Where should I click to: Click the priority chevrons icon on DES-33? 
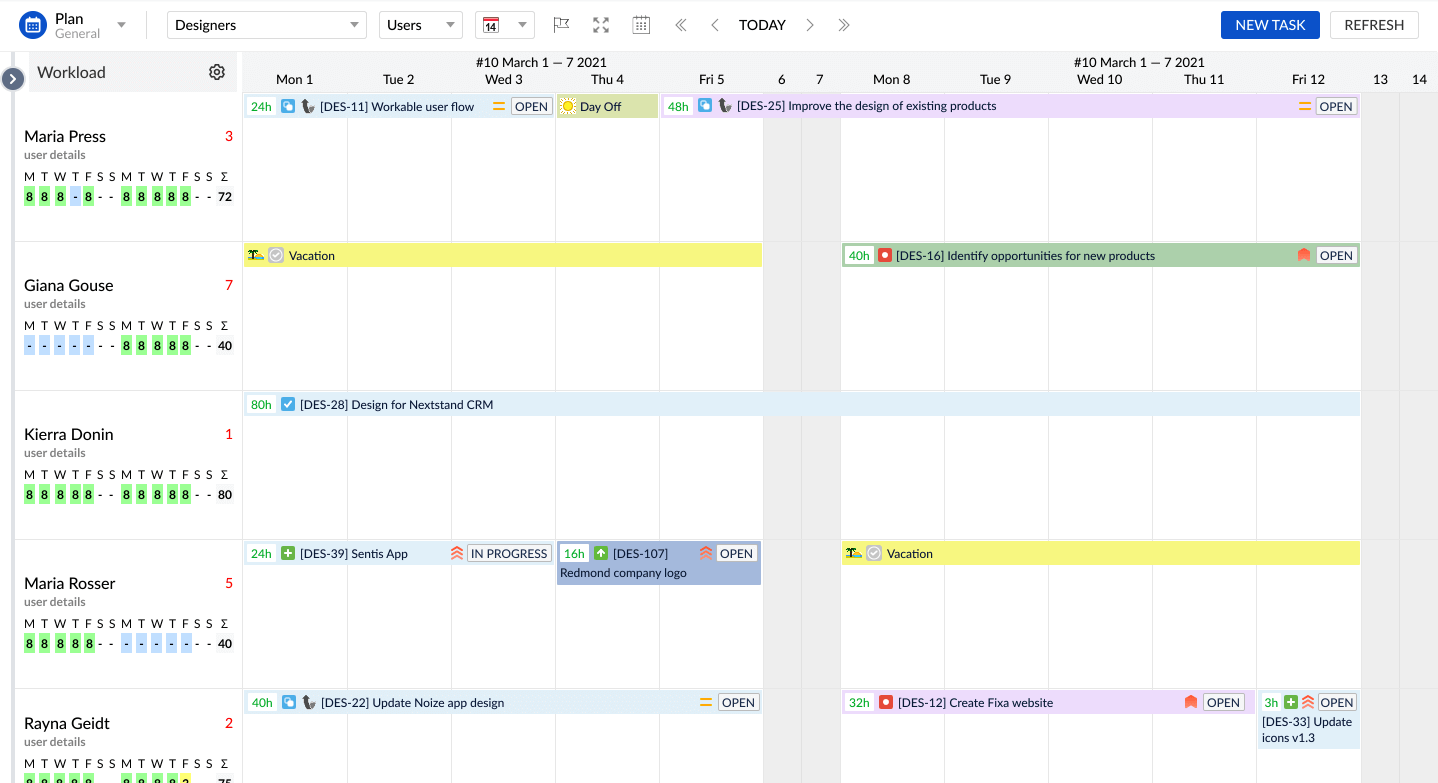pos(1307,701)
